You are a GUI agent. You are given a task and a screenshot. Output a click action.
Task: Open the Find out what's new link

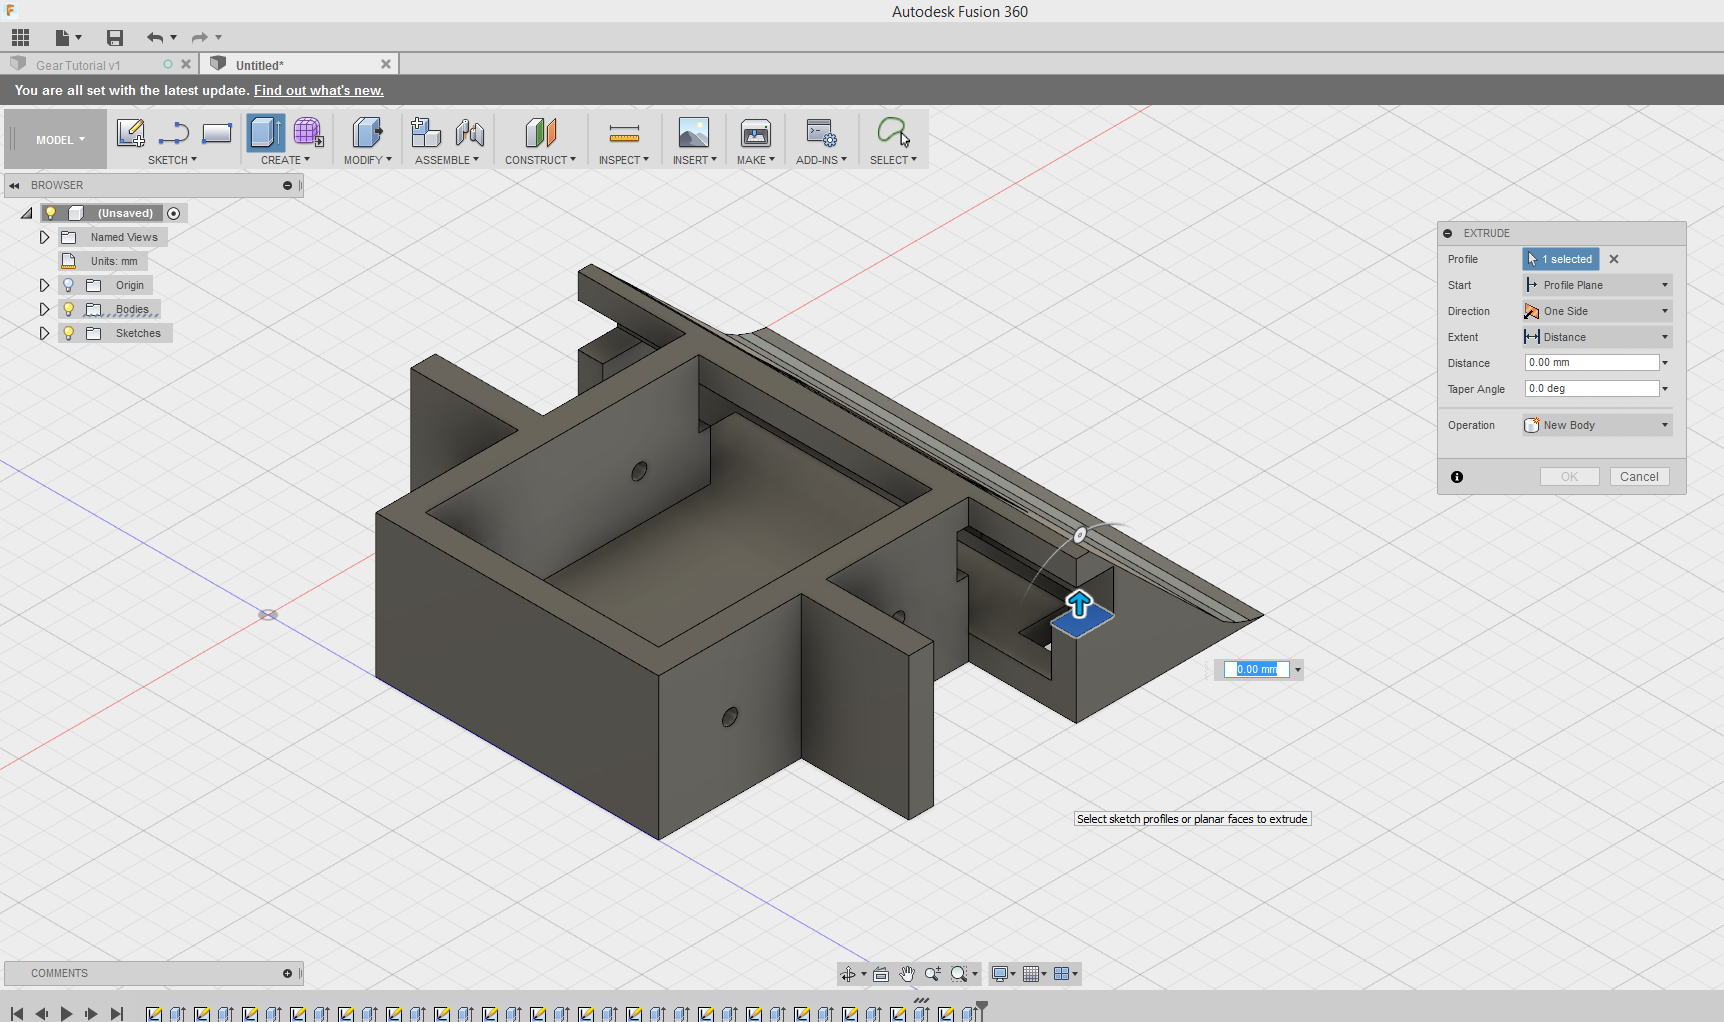point(318,90)
